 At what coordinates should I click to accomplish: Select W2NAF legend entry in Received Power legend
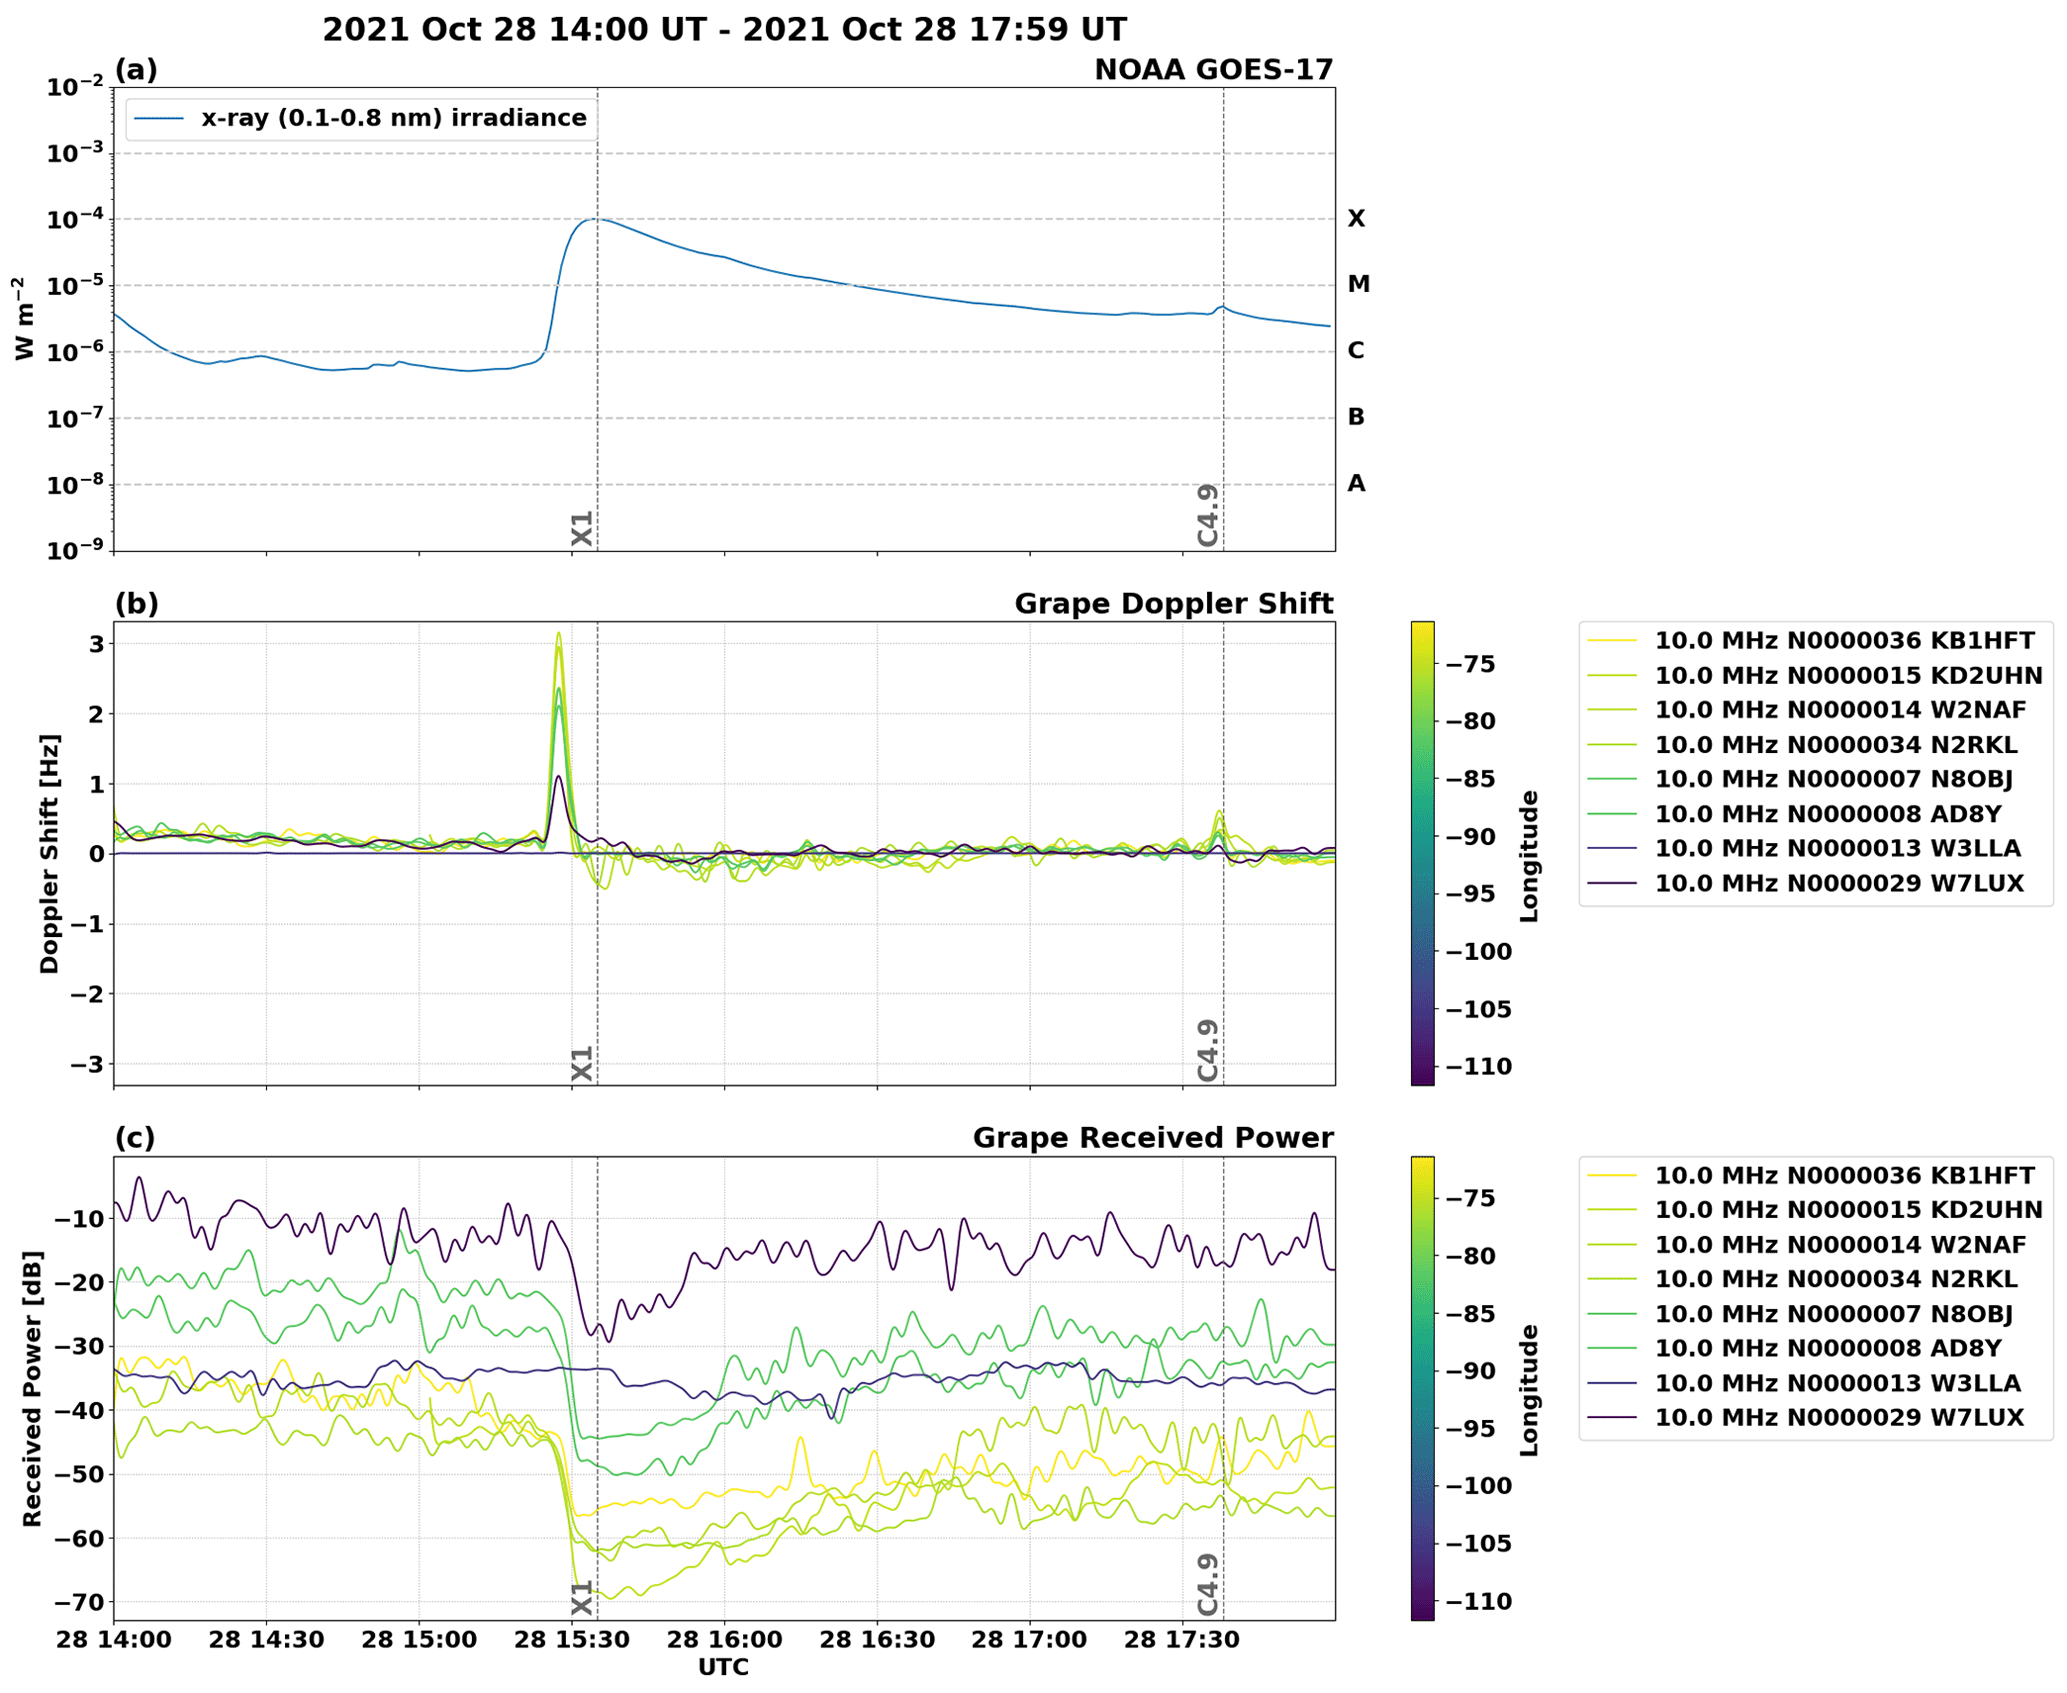[x=1839, y=1244]
